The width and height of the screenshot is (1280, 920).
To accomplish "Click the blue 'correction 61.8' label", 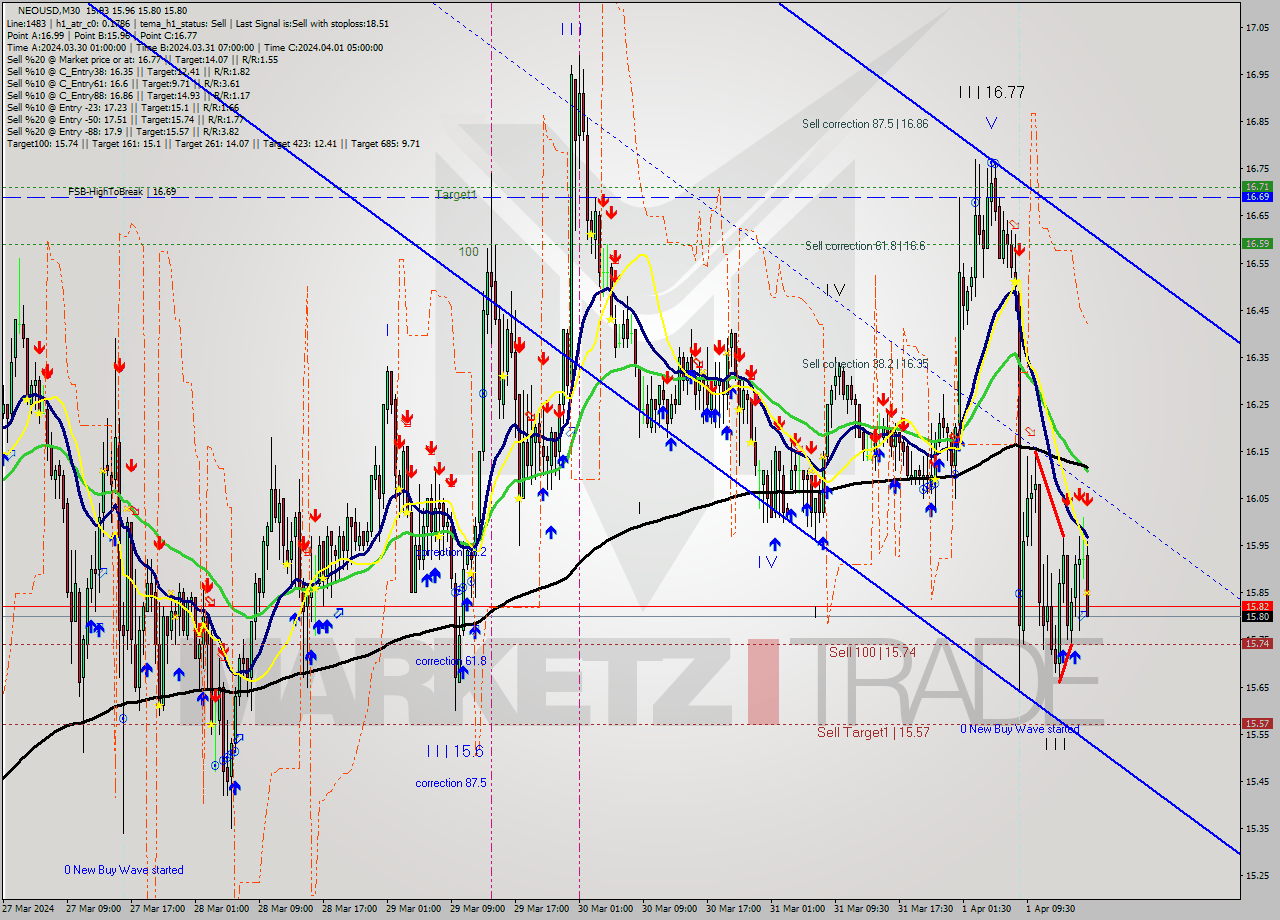I will click(x=451, y=661).
